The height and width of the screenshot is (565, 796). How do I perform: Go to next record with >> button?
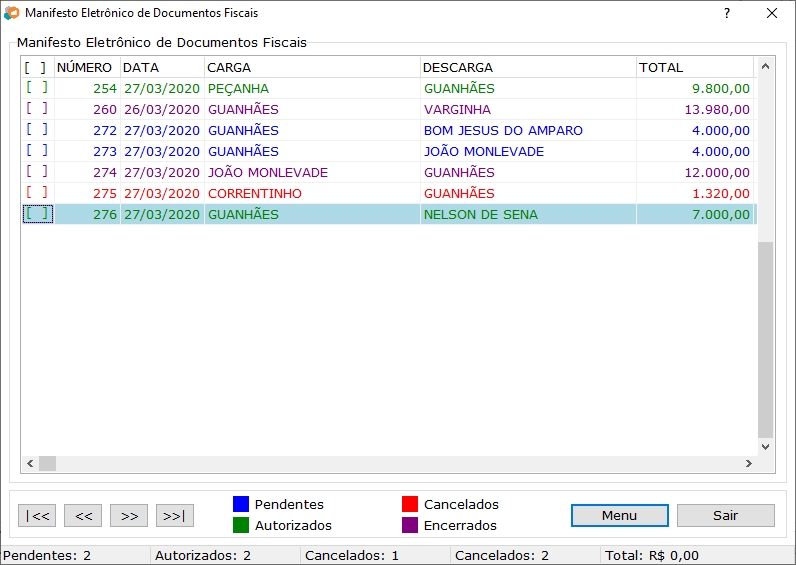(x=129, y=516)
